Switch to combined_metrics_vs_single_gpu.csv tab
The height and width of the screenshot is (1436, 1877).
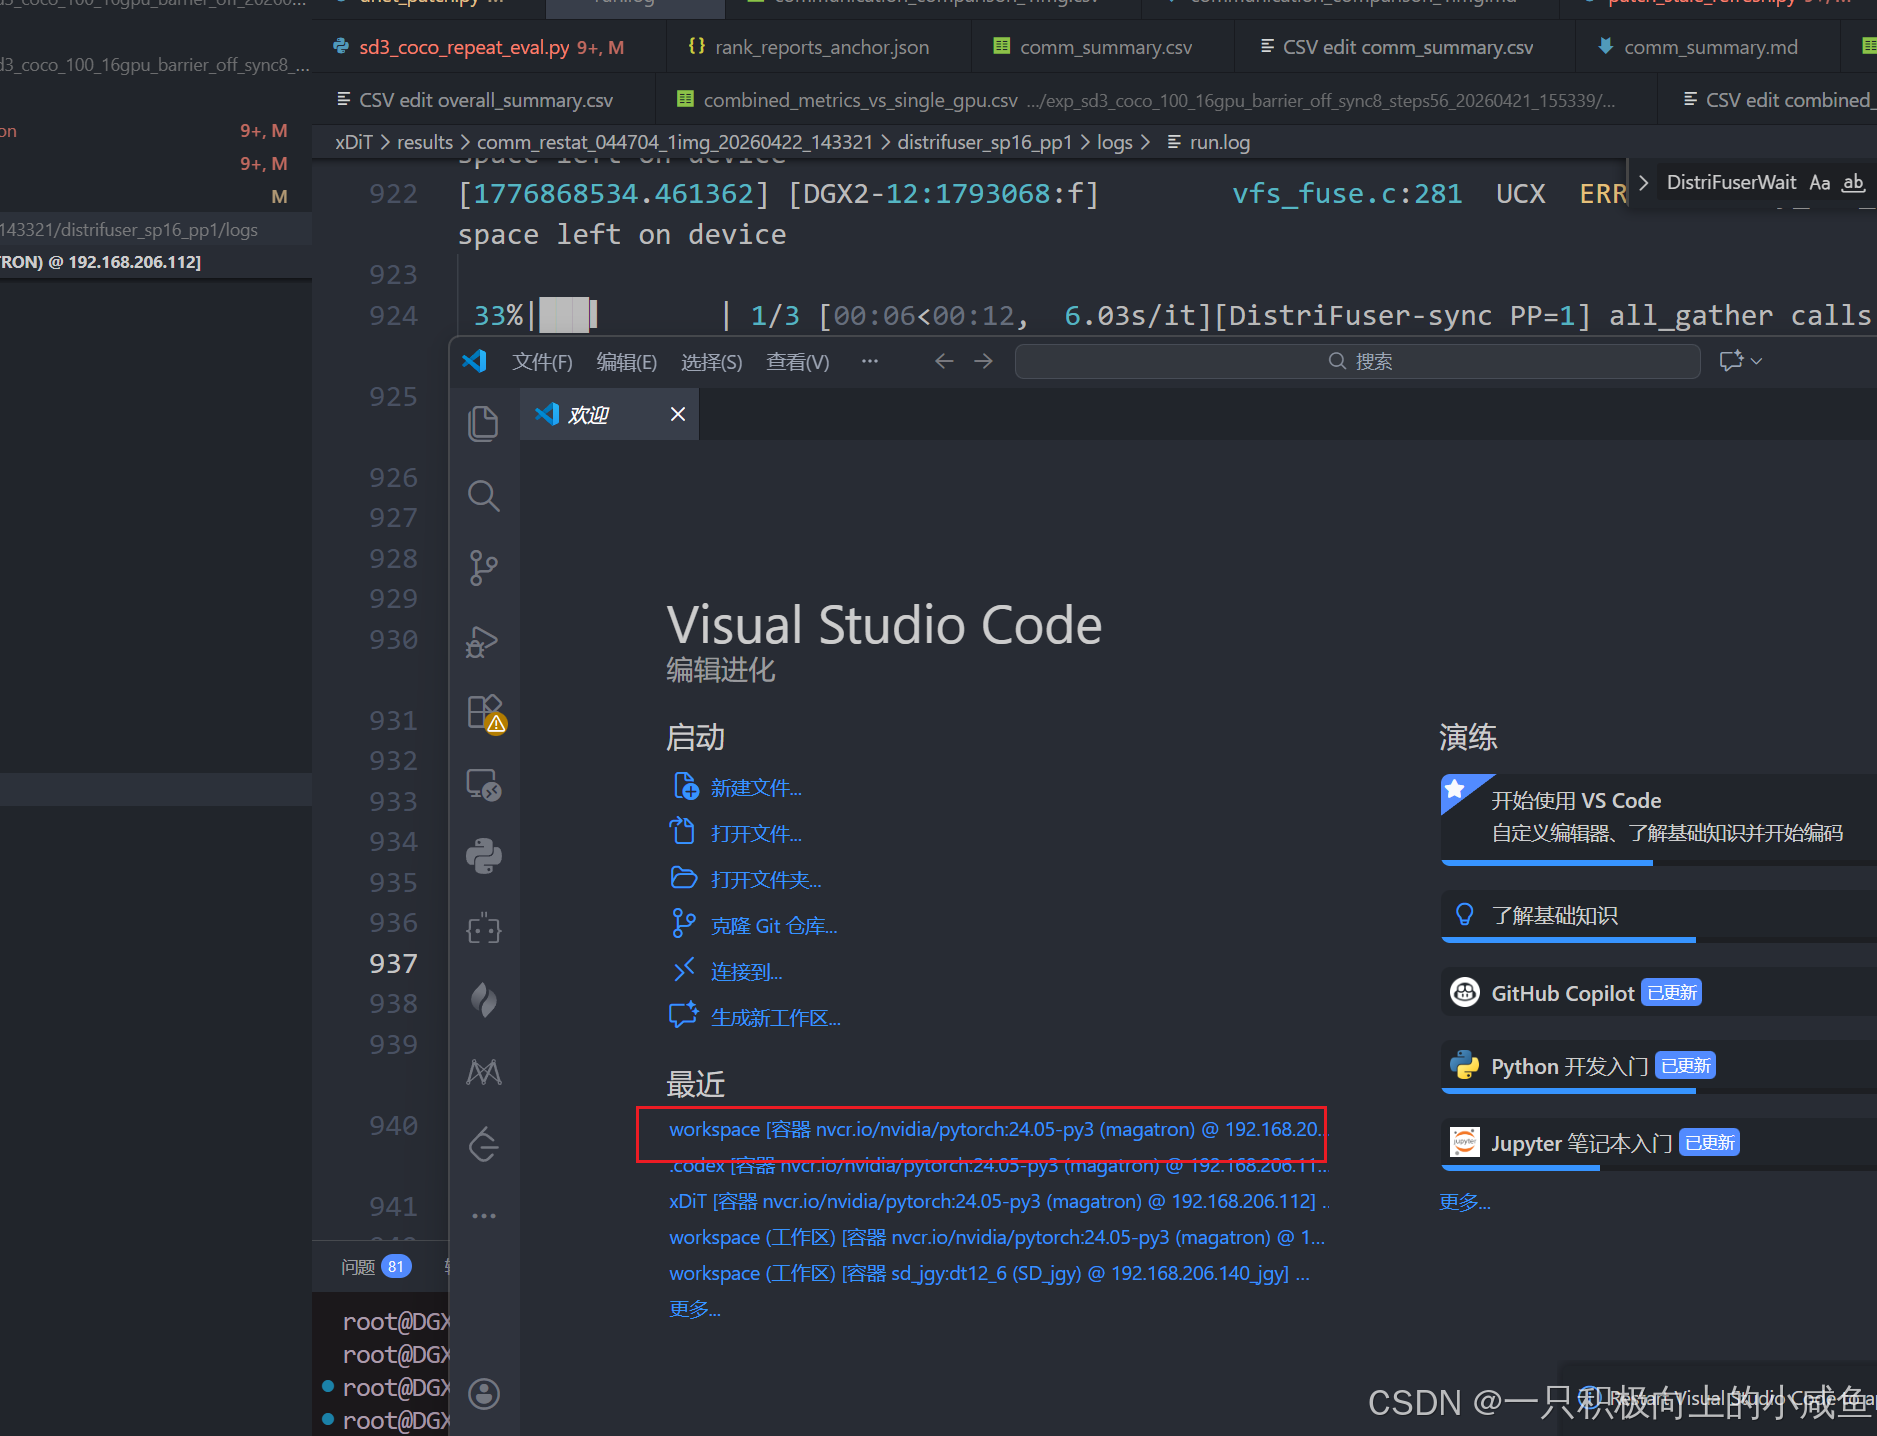[x=1155, y=100]
